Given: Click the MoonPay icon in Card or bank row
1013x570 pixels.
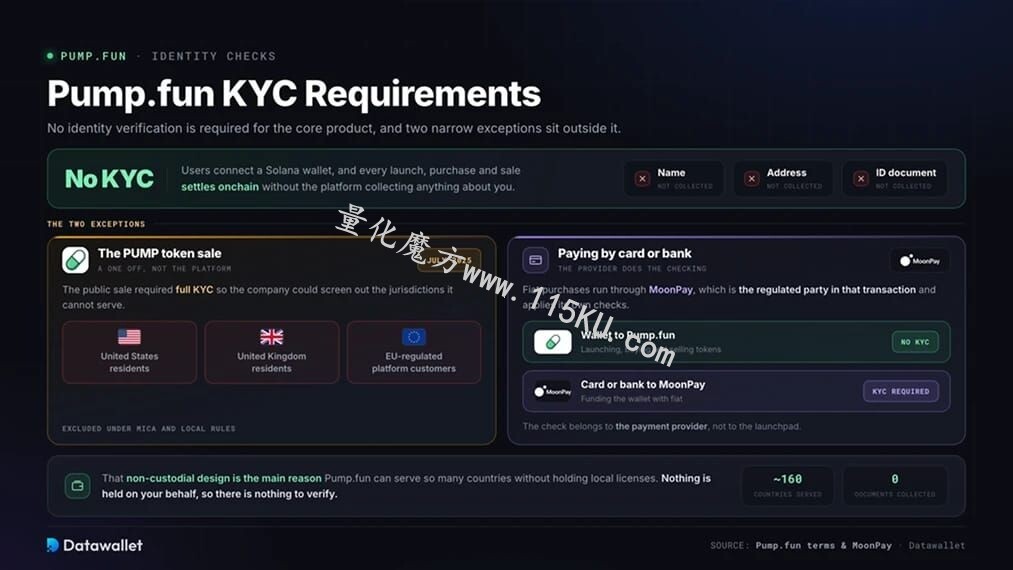Looking at the screenshot, I should click(x=552, y=391).
